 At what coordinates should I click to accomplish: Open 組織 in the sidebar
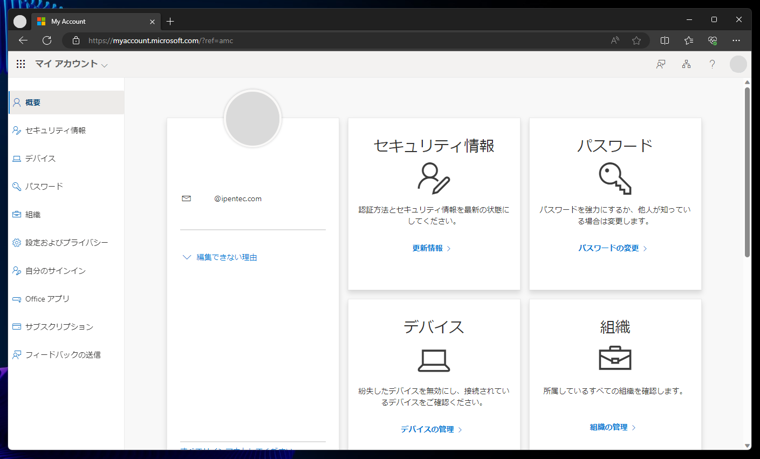[66, 214]
